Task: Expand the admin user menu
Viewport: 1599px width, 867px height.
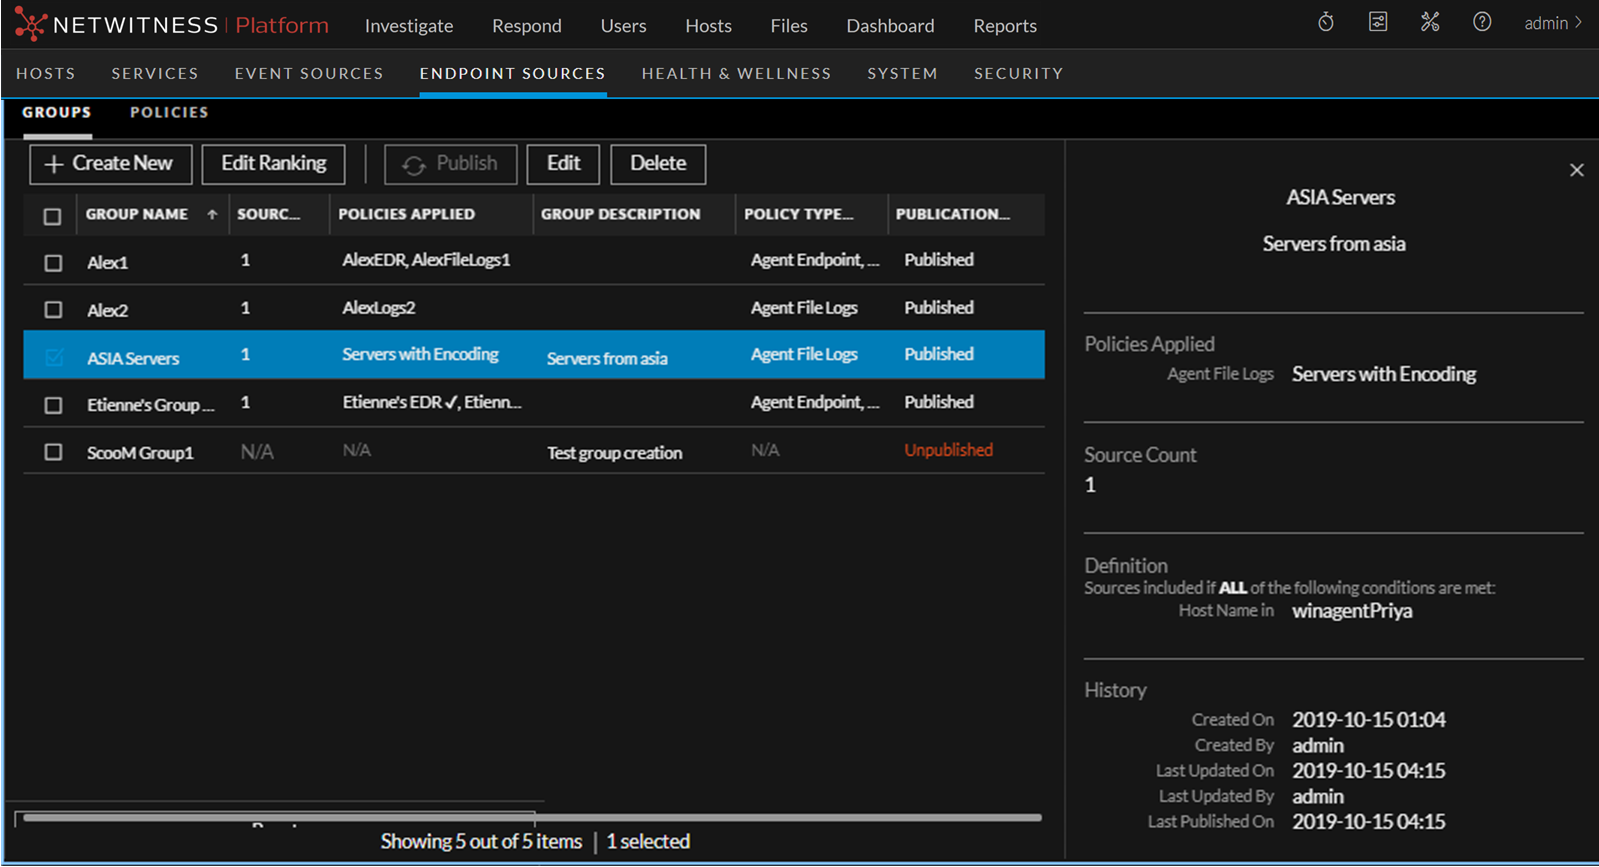Action: [1552, 23]
